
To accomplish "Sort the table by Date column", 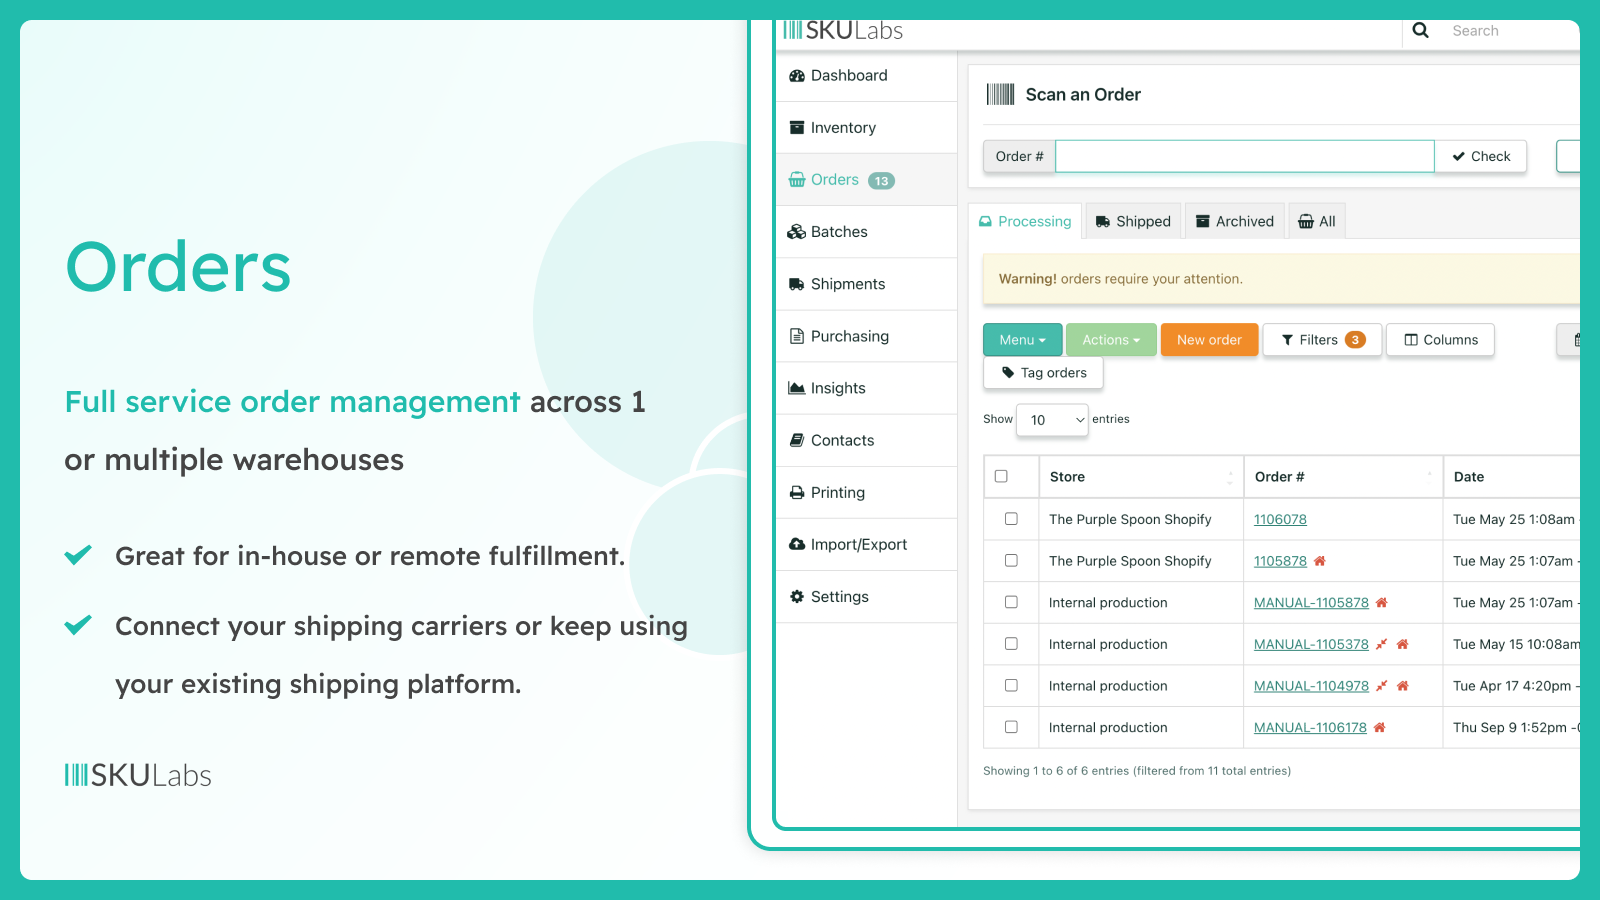I will coord(1512,477).
